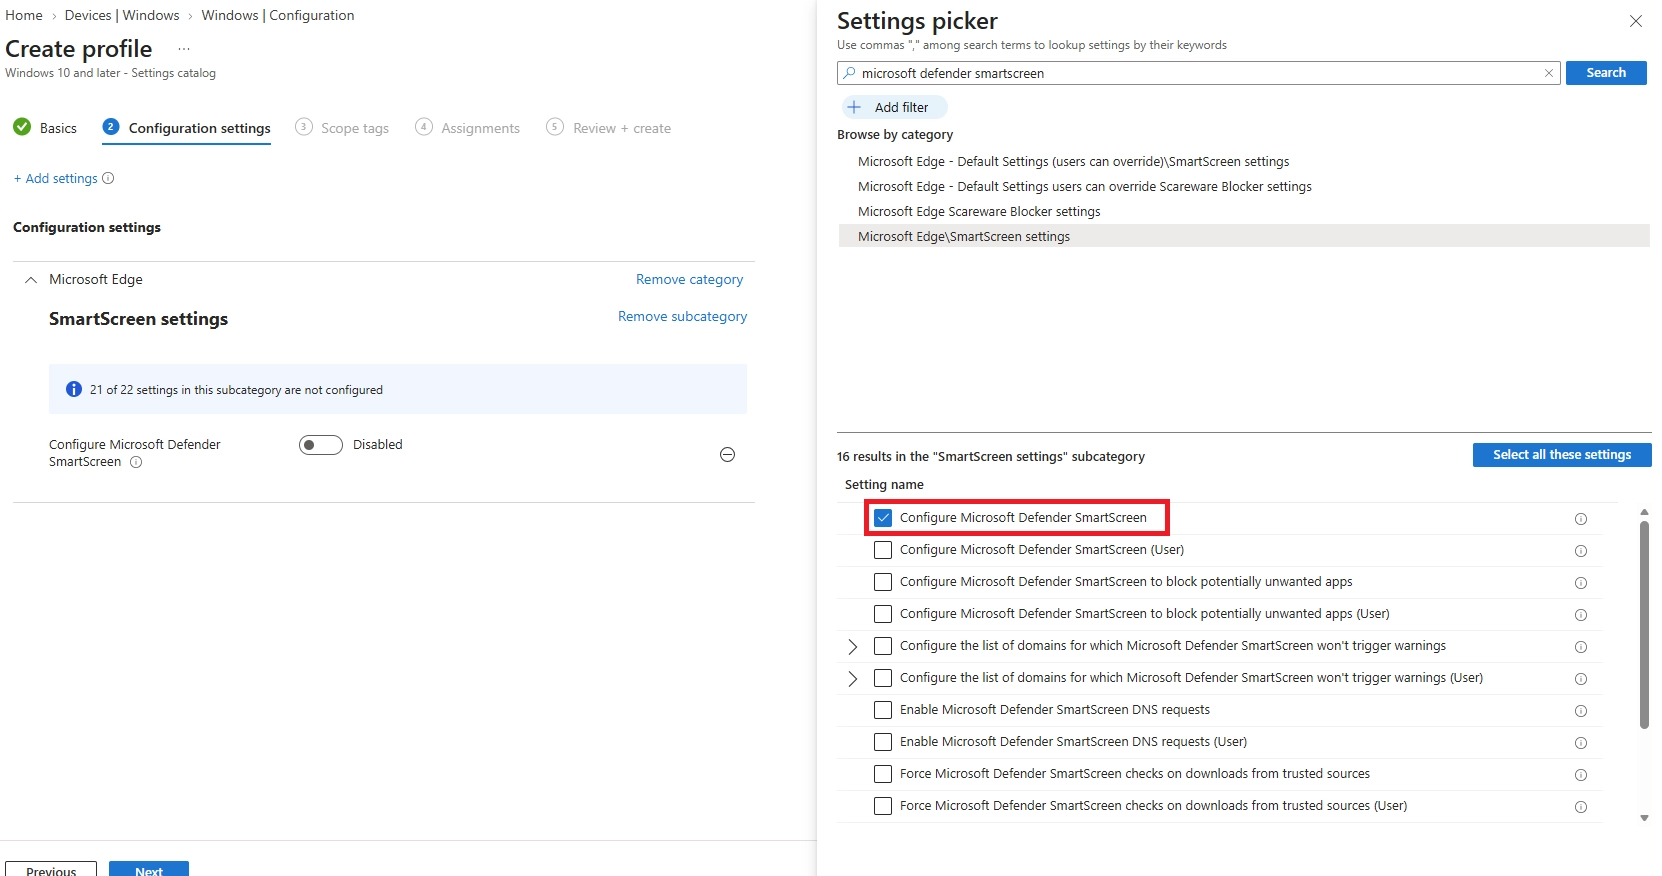The image size is (1662, 876).
Task: Click info icon for Enable SmartScreen DNS requests row
Action: point(1581,711)
